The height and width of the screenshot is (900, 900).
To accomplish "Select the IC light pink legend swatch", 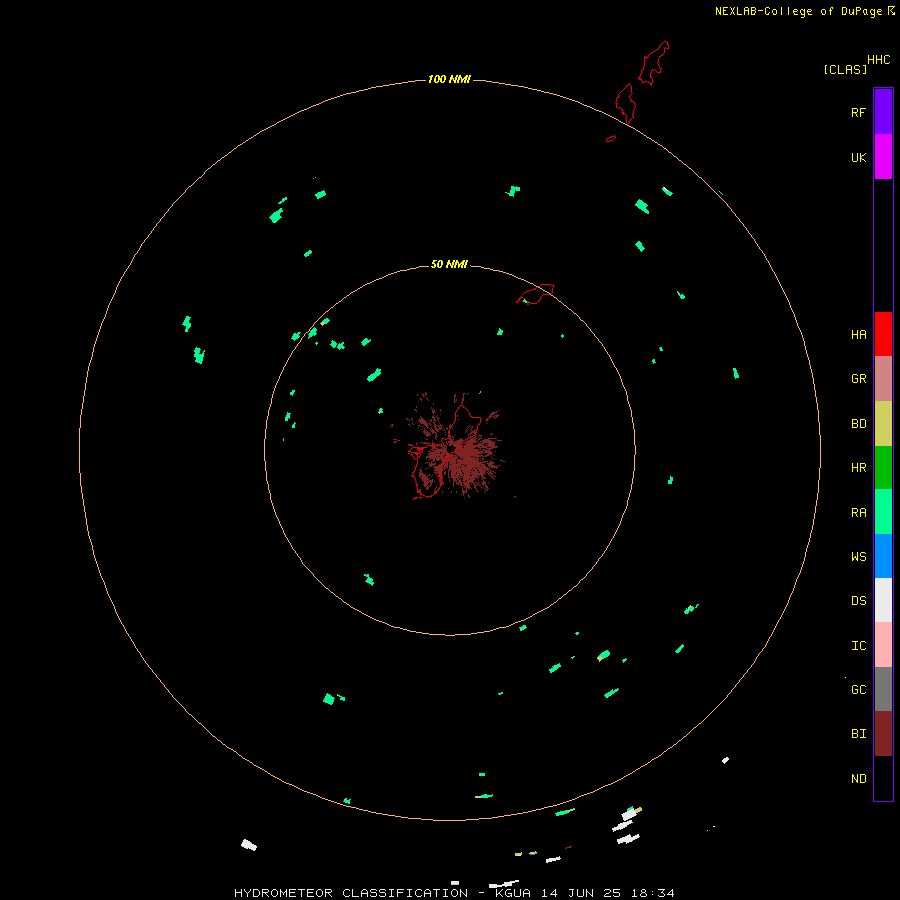I will (883, 645).
